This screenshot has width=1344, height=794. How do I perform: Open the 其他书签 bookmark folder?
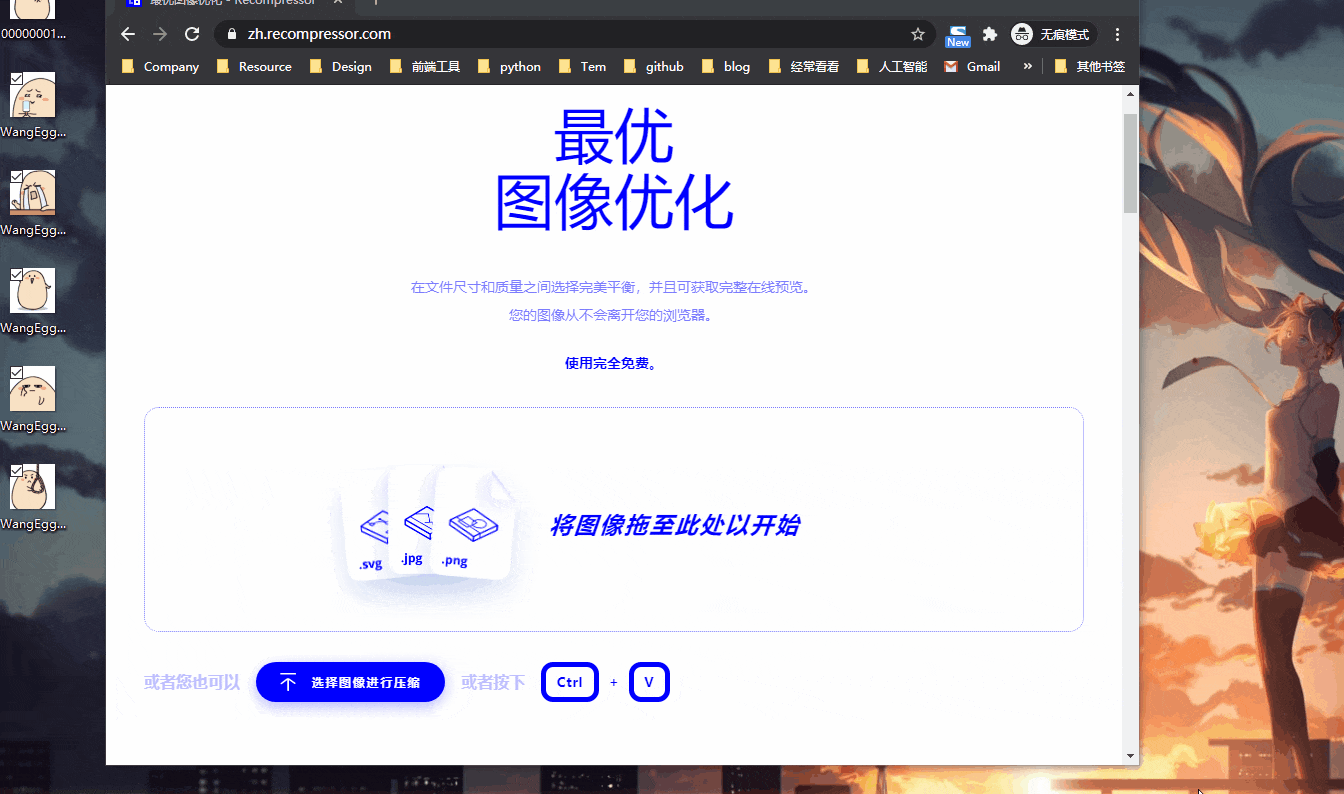pyautogui.click(x=1089, y=67)
